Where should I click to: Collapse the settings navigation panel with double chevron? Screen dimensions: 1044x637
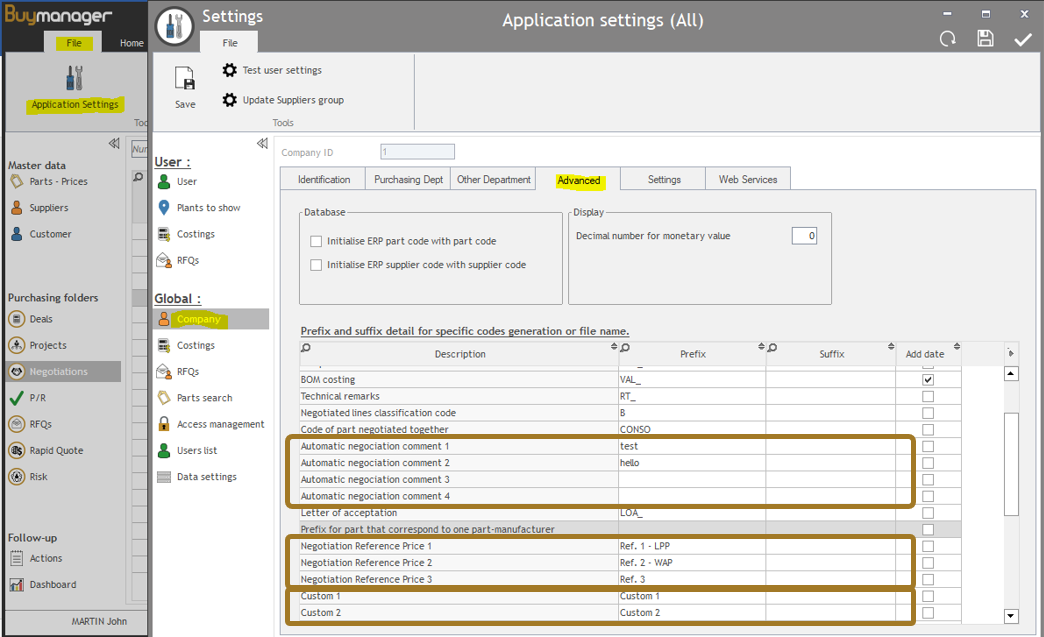pyautogui.click(x=262, y=144)
